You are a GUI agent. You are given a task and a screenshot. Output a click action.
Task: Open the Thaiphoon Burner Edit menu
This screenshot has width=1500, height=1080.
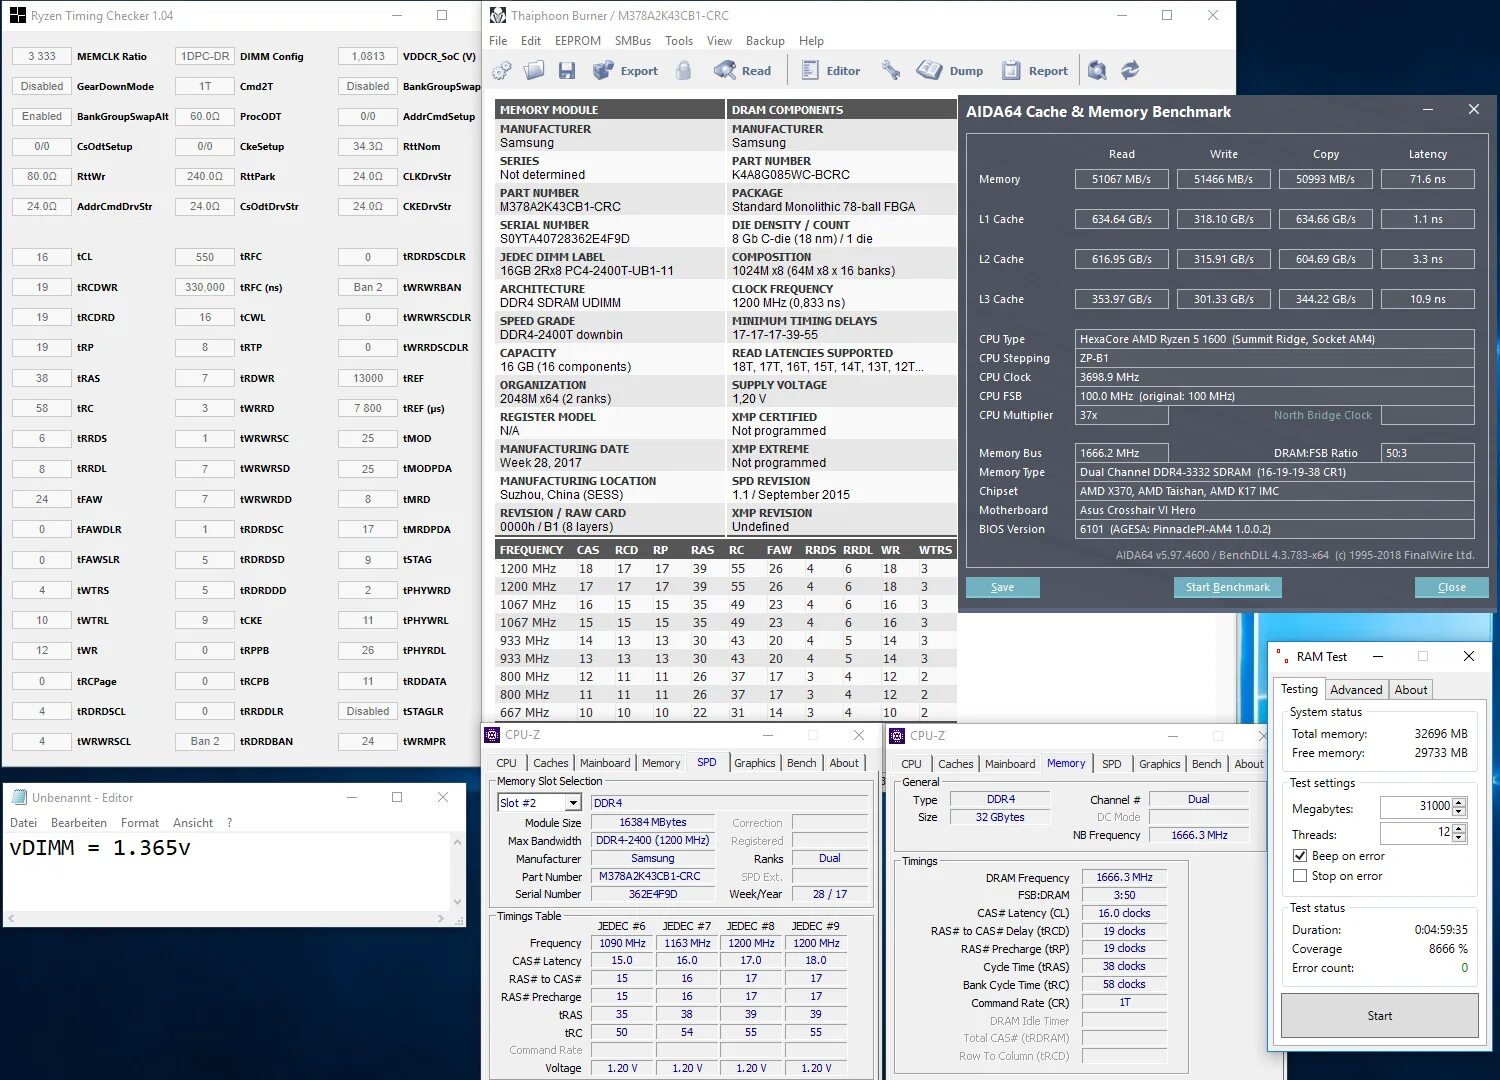531,41
